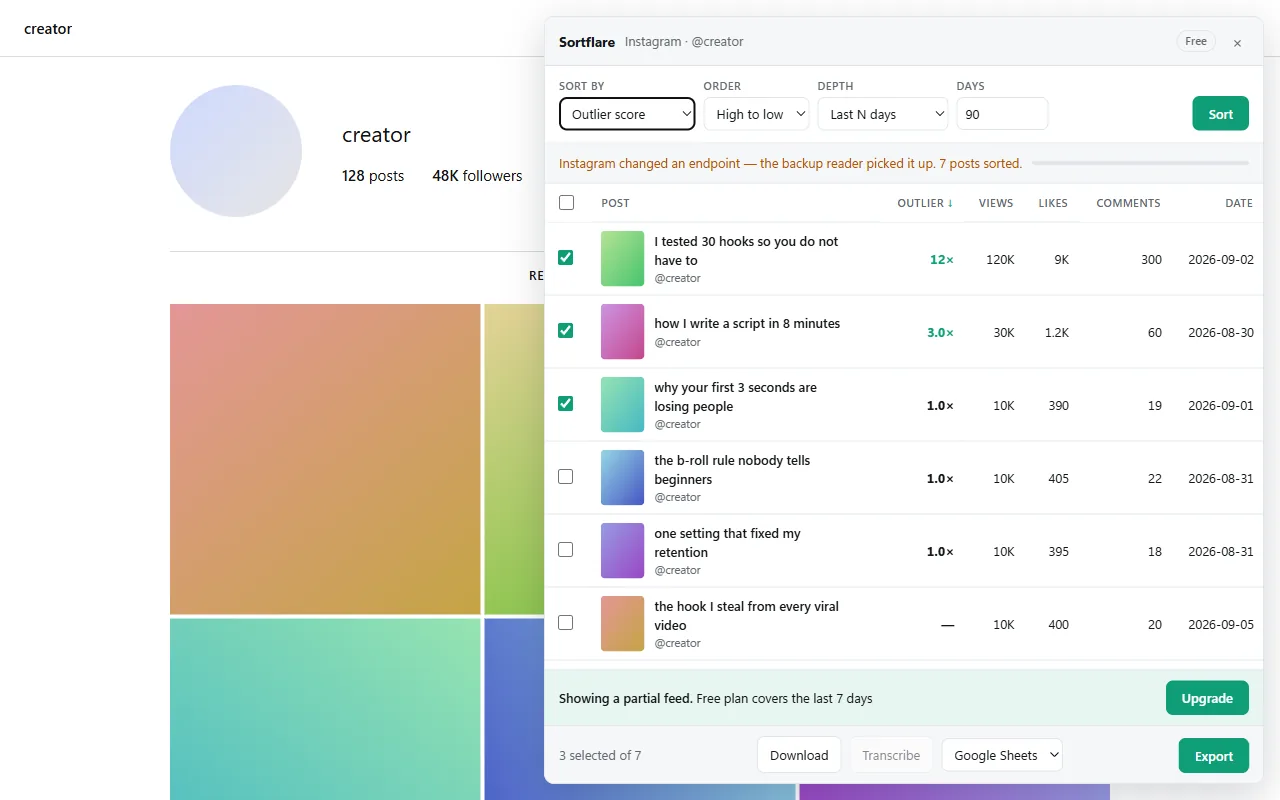Sort by the Views column header
Viewport: 1280px width, 800px height.
coord(996,203)
